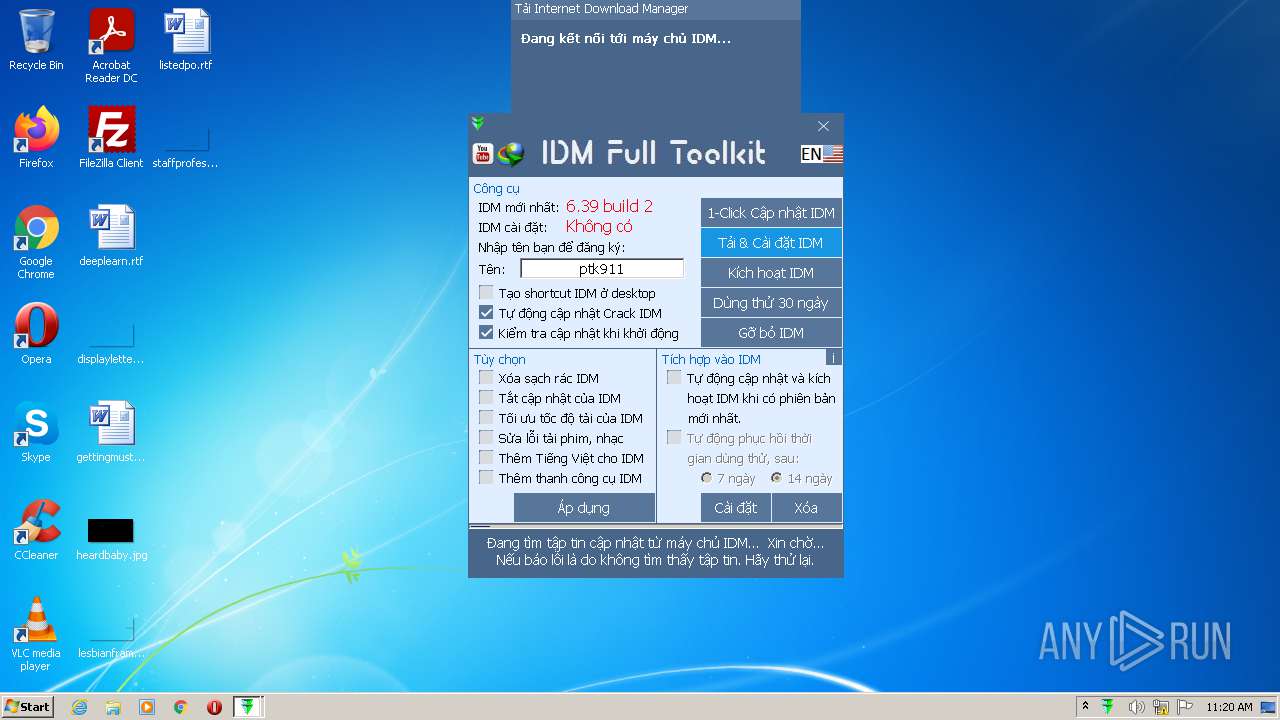Open File Explorer in taskbar

[113, 707]
